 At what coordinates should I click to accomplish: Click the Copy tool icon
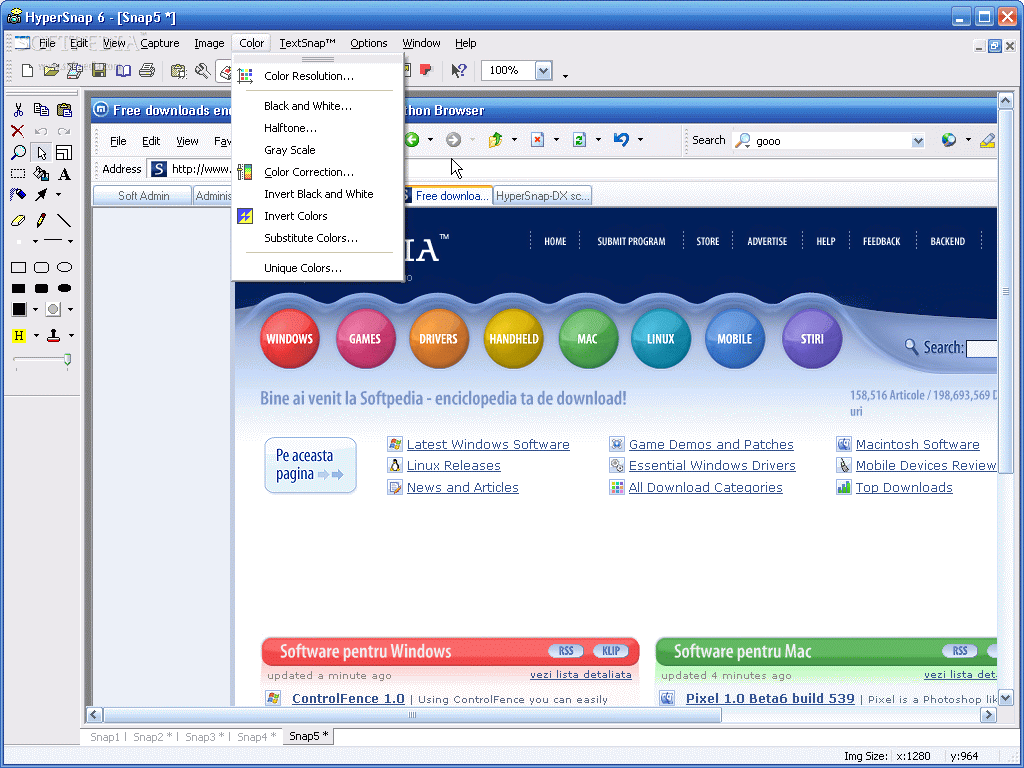pos(41,110)
